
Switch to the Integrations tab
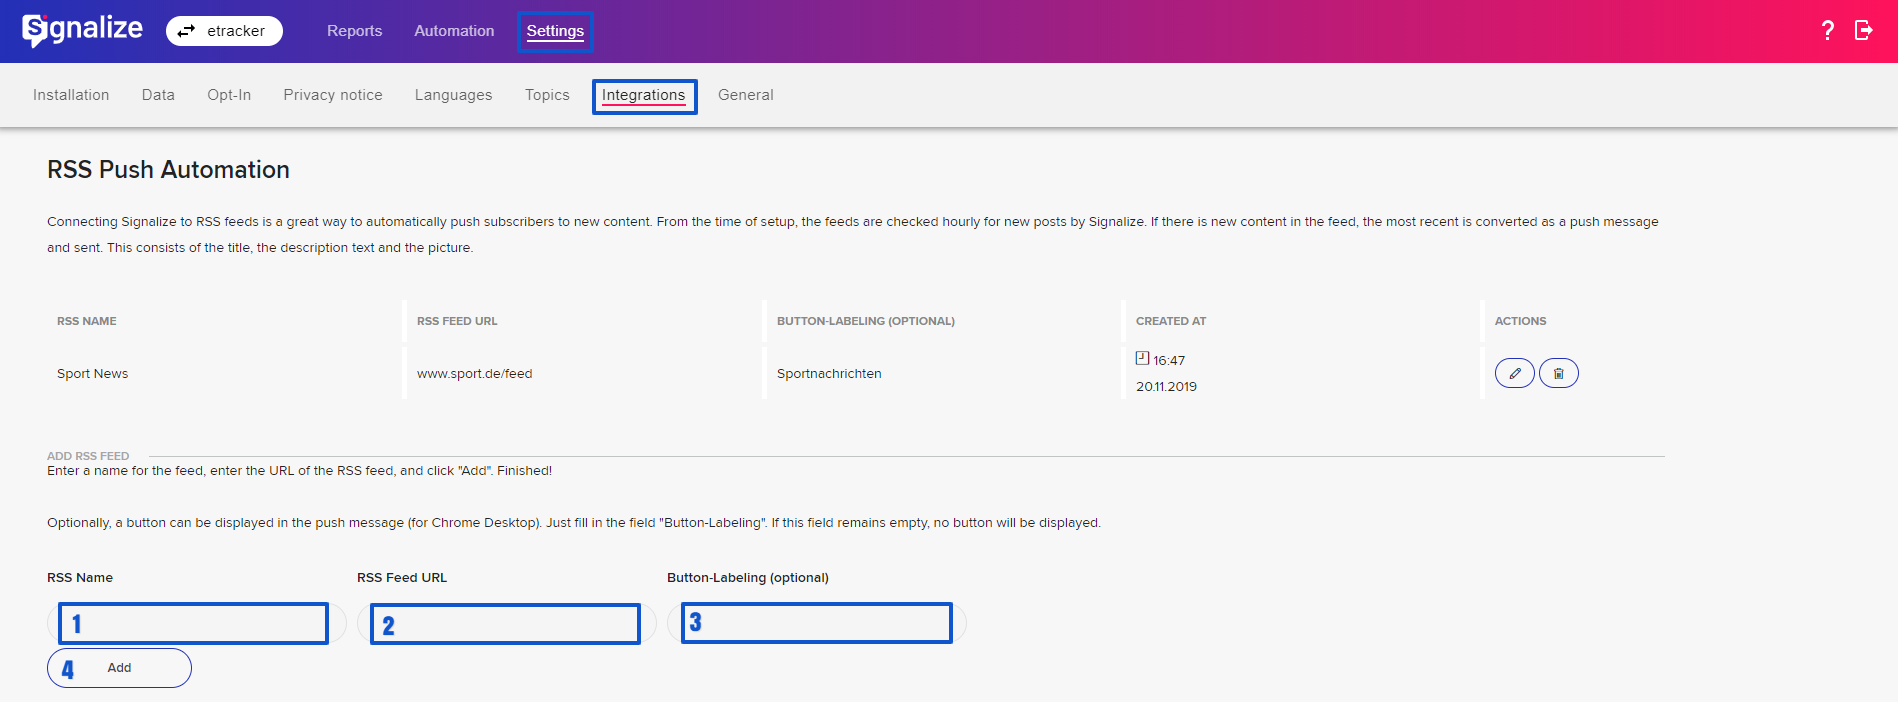644,96
